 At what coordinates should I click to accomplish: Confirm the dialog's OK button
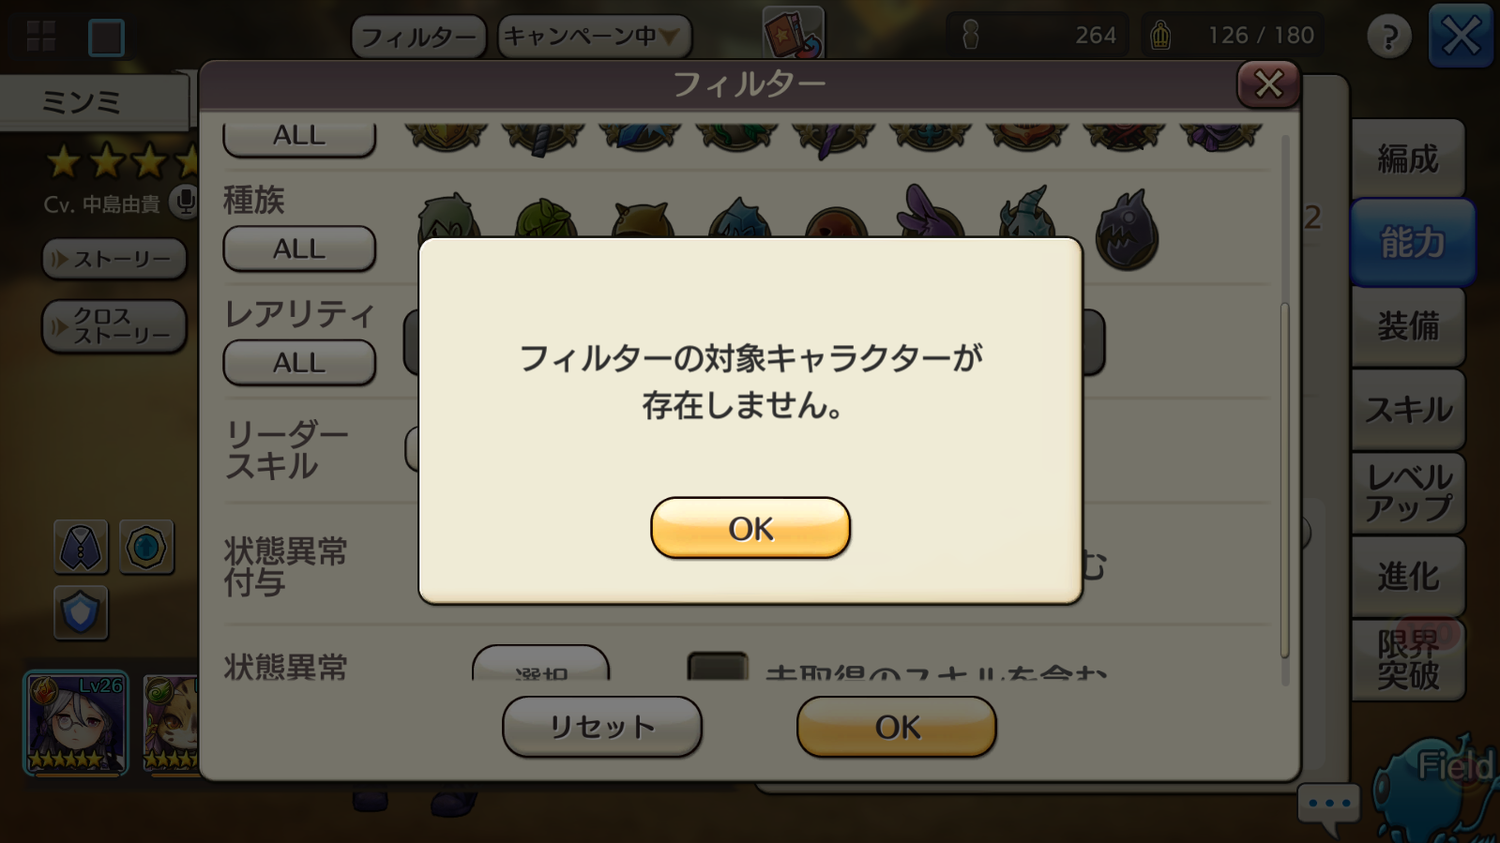click(750, 528)
